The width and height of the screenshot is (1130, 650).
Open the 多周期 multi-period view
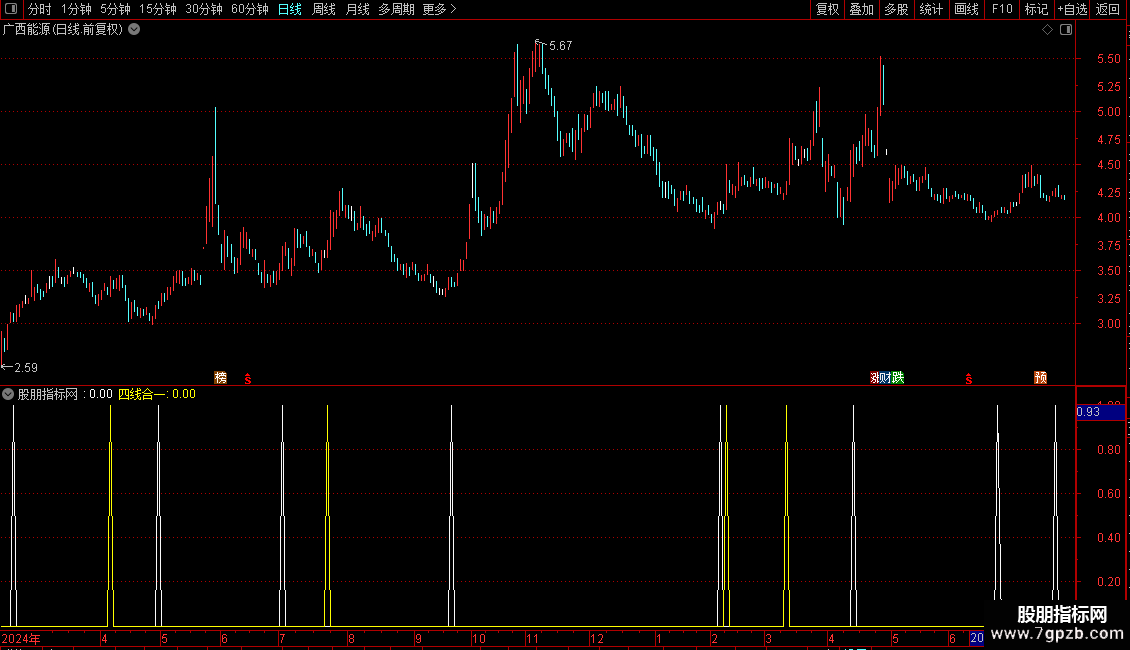(396, 9)
